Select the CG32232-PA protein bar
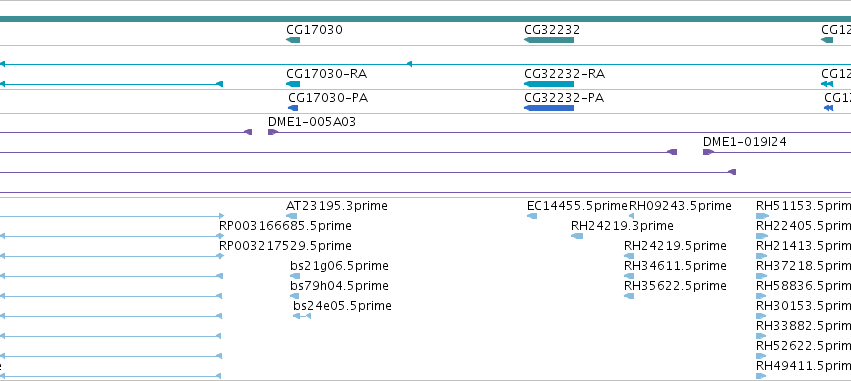The image size is (851, 381). (x=549, y=108)
